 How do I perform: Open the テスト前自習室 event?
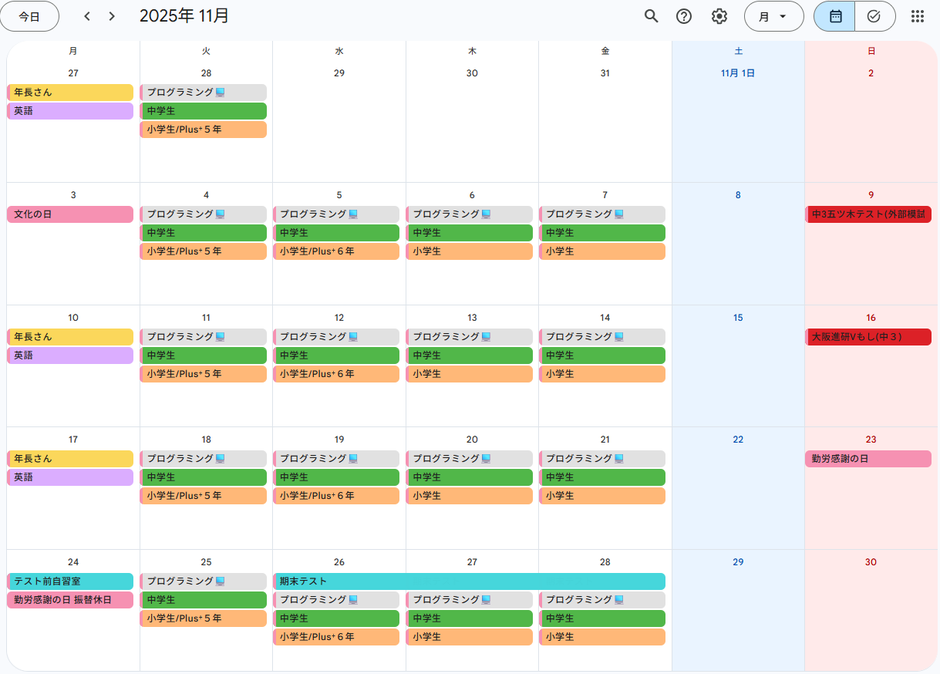[x=70, y=582]
